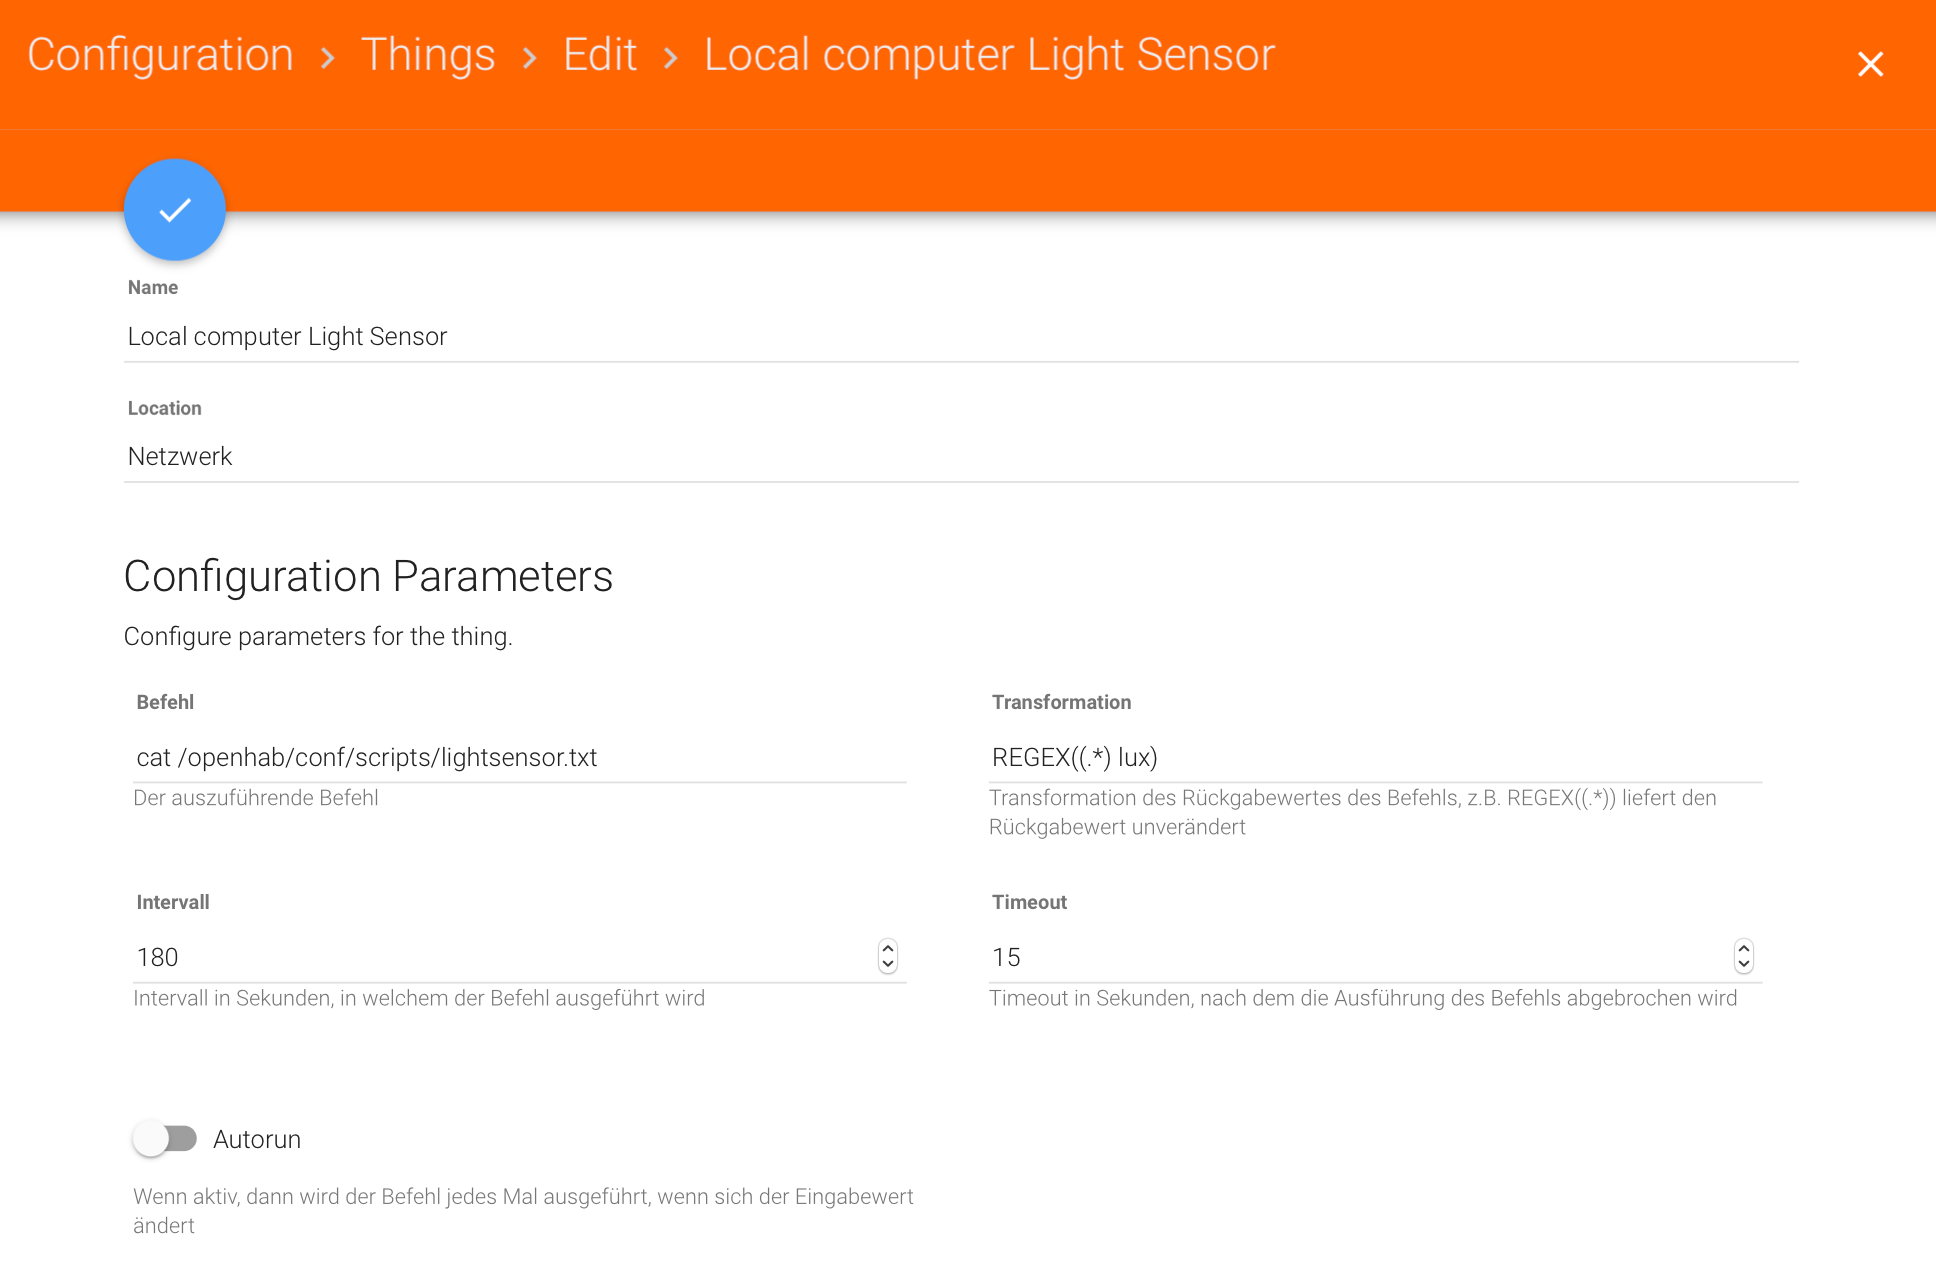Go to Configuration breadcrumb
1936x1276 pixels.
click(x=160, y=54)
